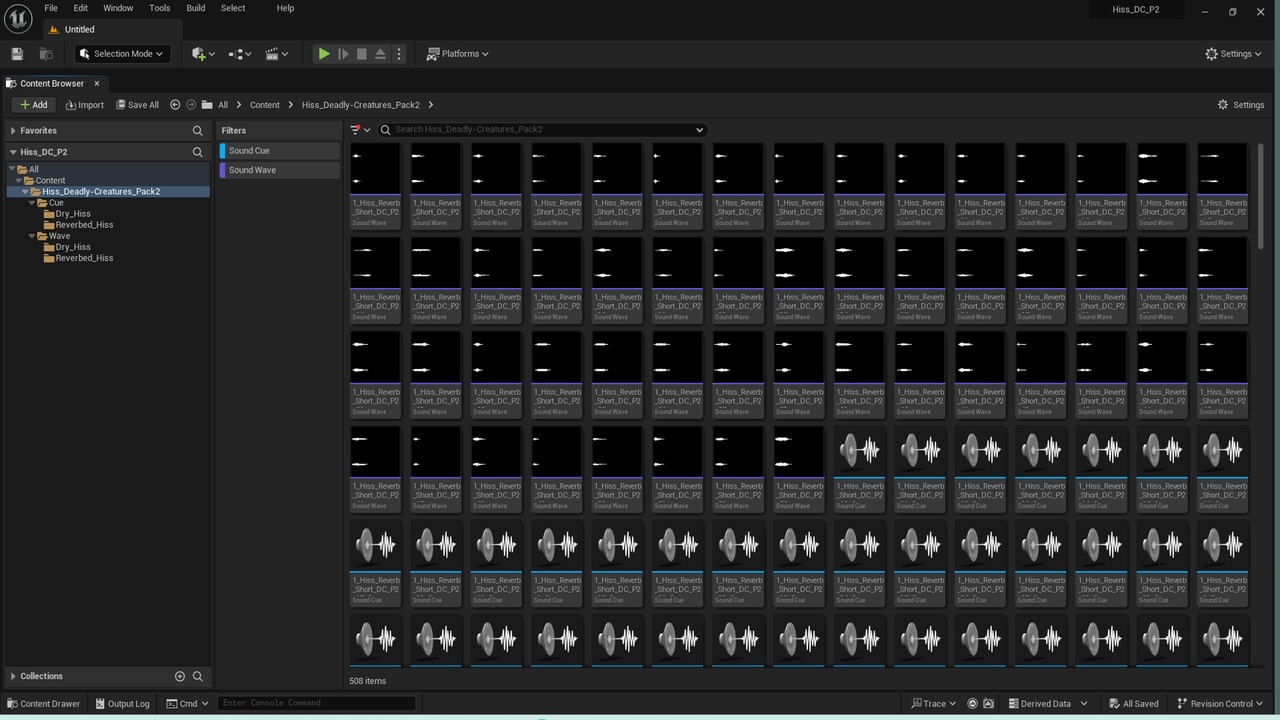This screenshot has width=1280, height=720.
Task: Open the Trace dropdown in status bar
Action: 934,704
